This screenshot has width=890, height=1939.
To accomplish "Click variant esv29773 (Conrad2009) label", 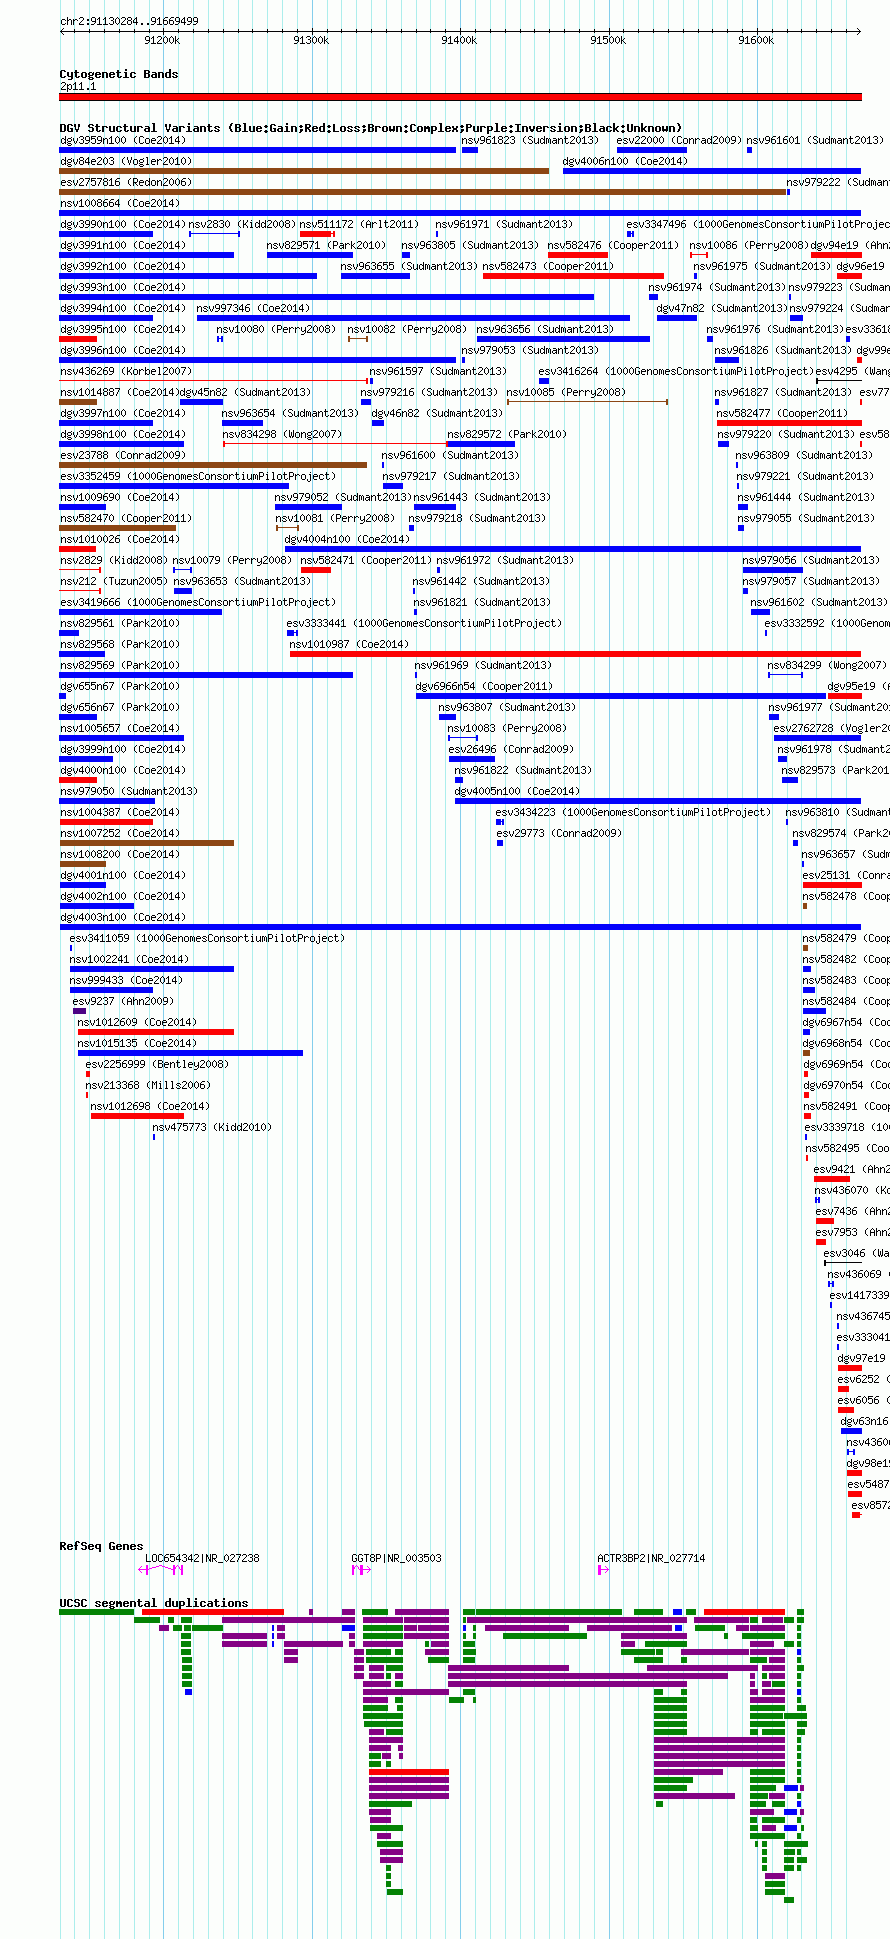I will point(559,833).
